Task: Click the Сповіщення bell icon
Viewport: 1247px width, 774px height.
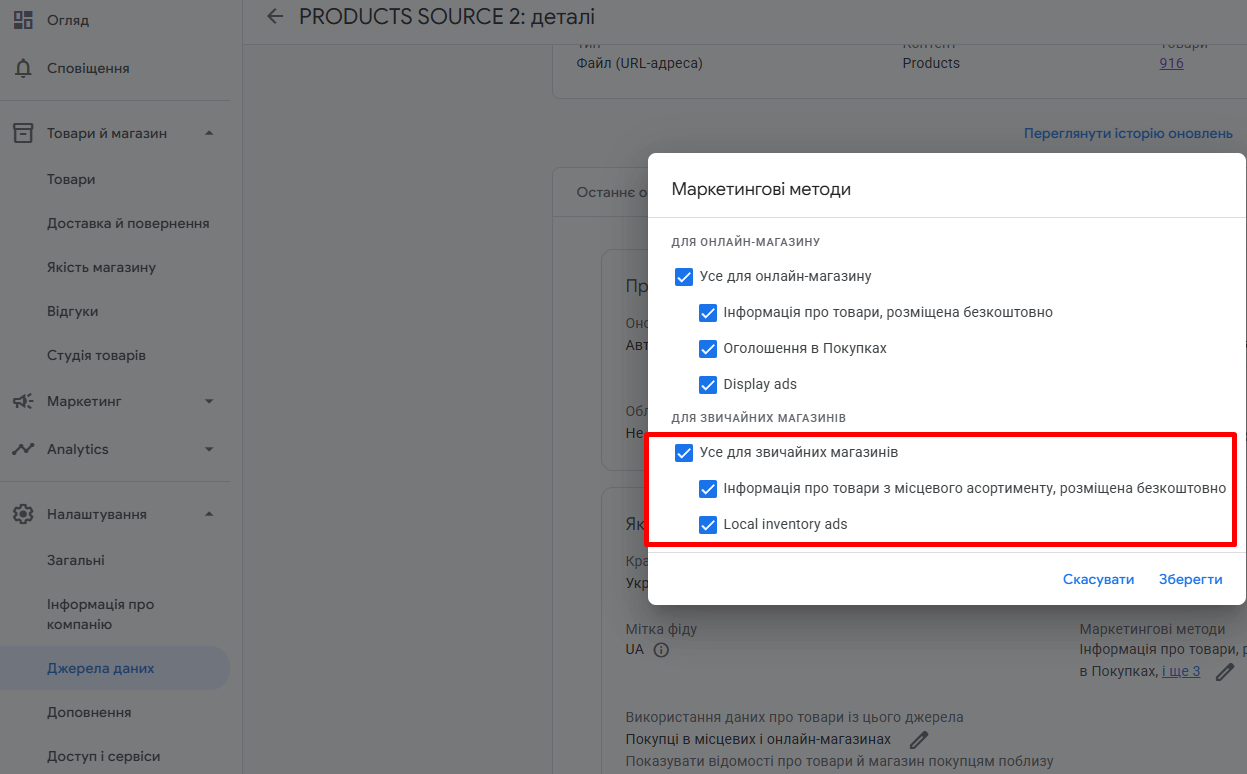Action: 23,68
